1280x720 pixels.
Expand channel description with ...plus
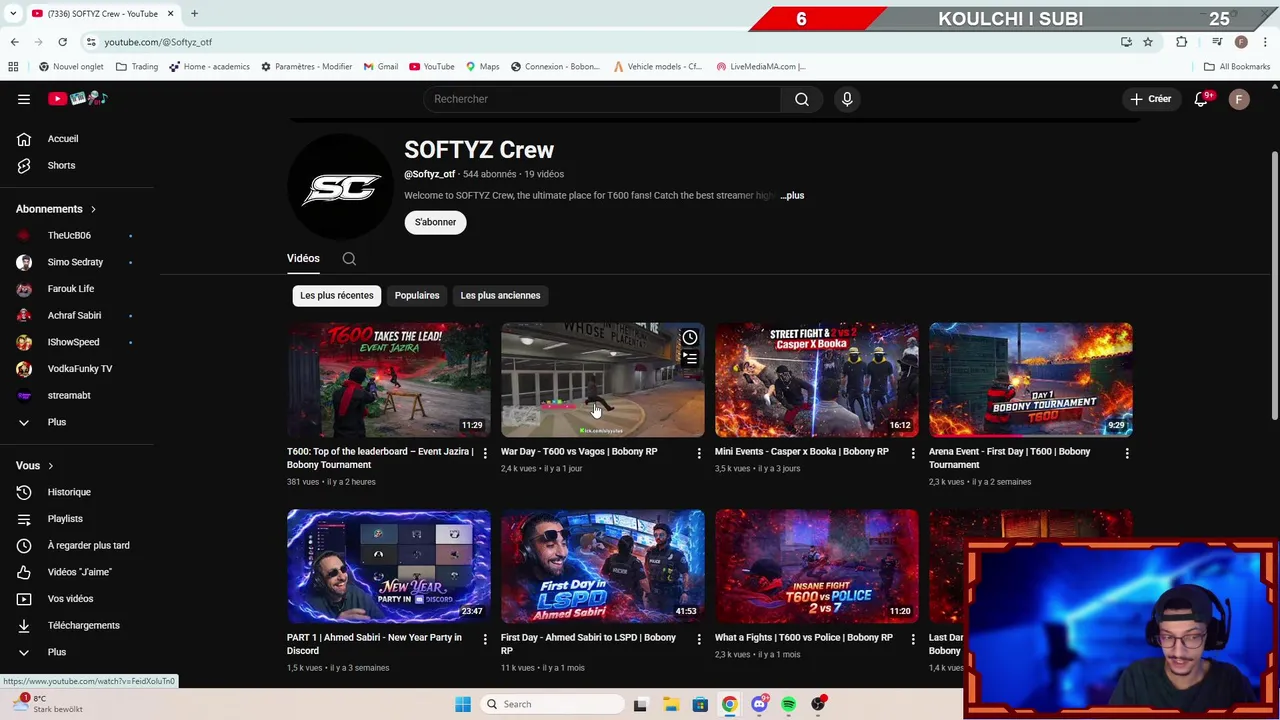pyautogui.click(x=792, y=196)
